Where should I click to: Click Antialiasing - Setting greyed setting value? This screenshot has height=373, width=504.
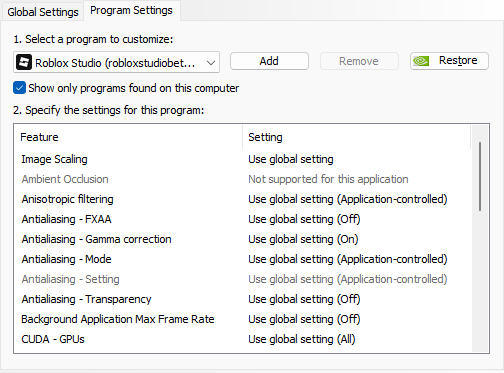(x=348, y=279)
